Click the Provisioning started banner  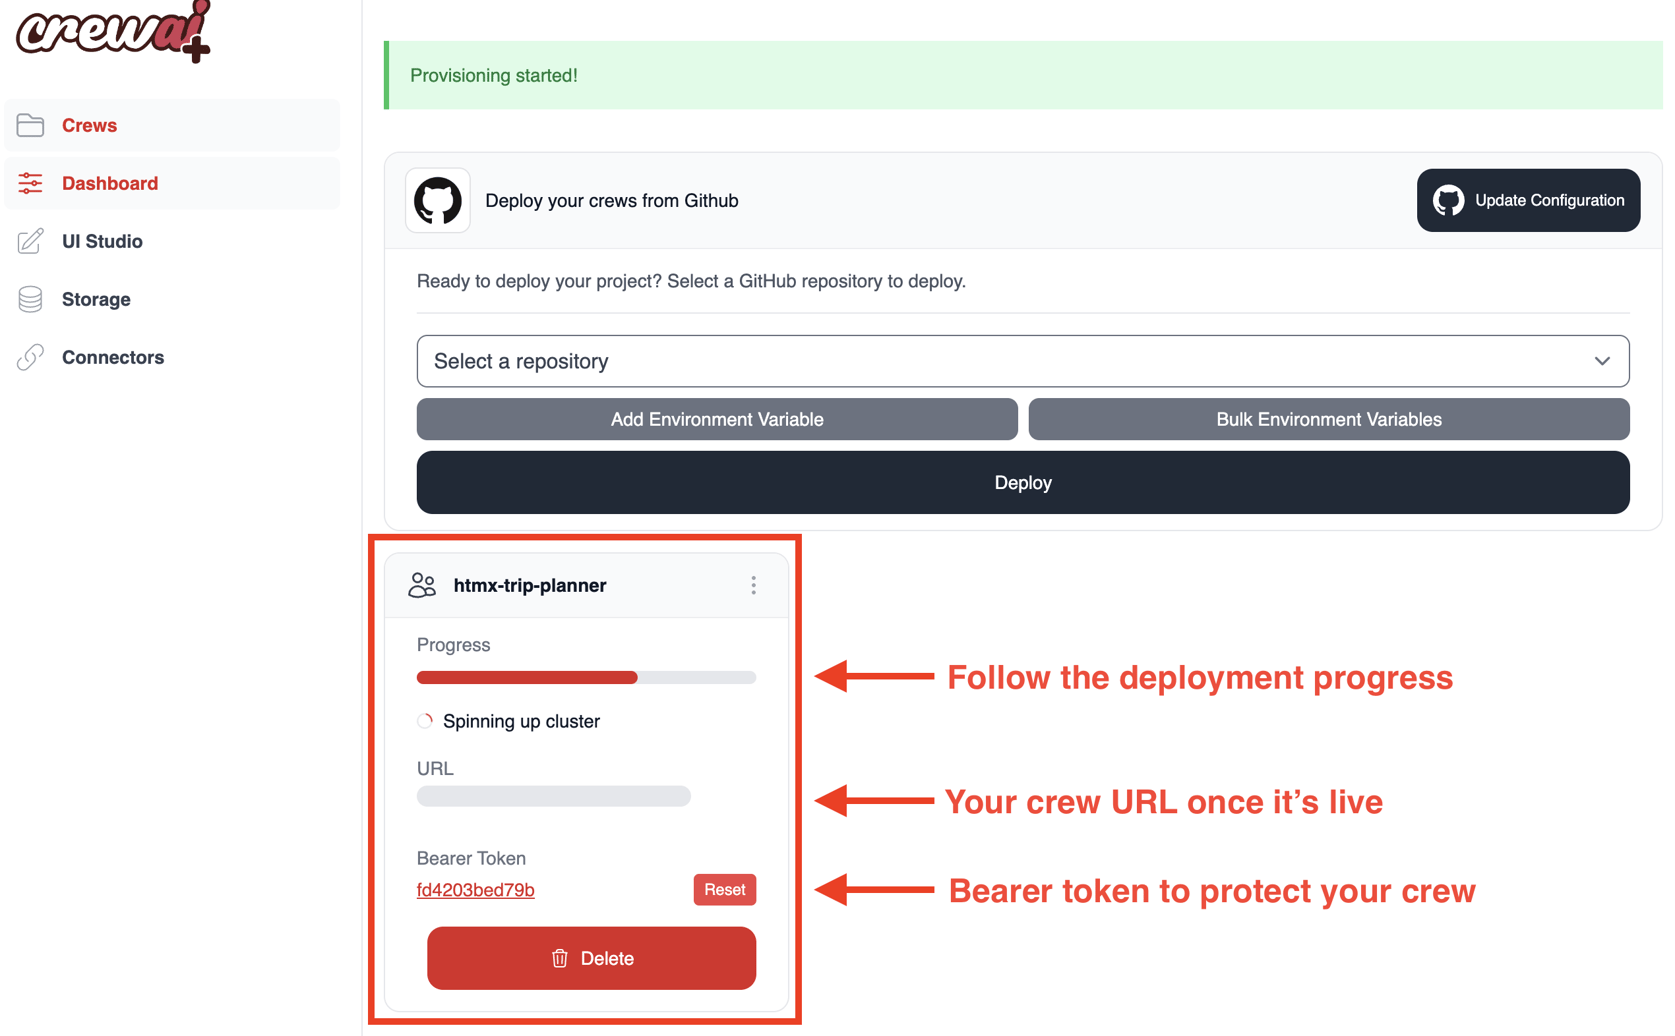click(x=1022, y=75)
